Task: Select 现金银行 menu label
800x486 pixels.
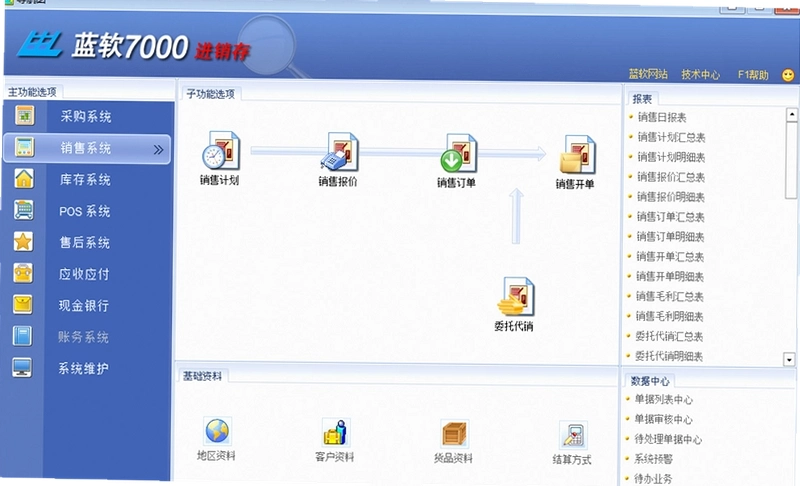Action: (83, 306)
